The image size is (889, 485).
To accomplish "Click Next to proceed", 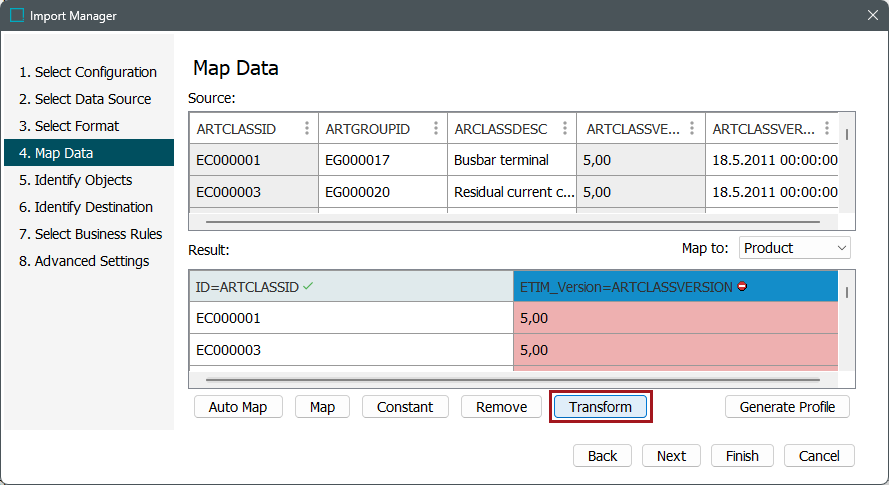I will (671, 456).
